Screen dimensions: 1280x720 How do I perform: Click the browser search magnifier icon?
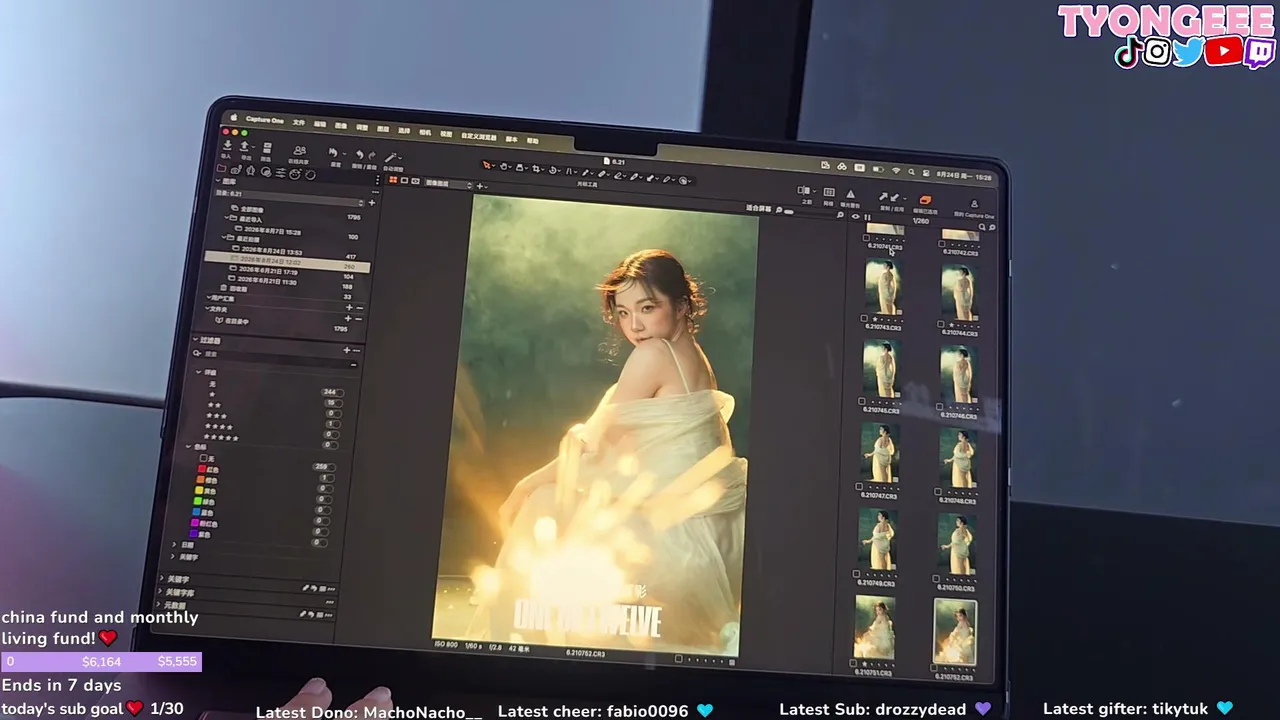(982, 228)
